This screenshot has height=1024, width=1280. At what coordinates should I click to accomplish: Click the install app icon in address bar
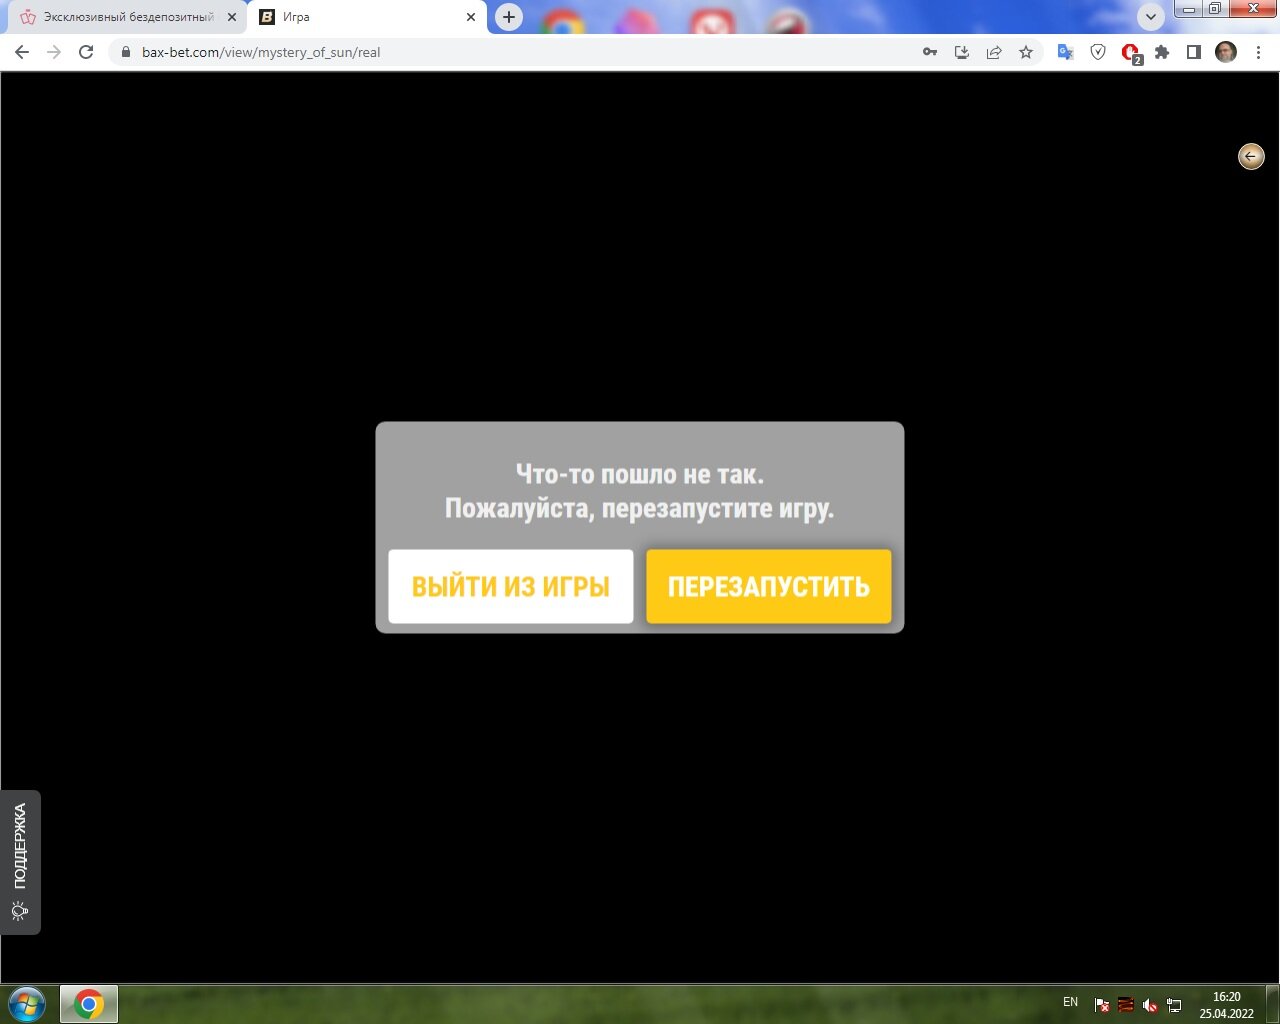click(962, 52)
